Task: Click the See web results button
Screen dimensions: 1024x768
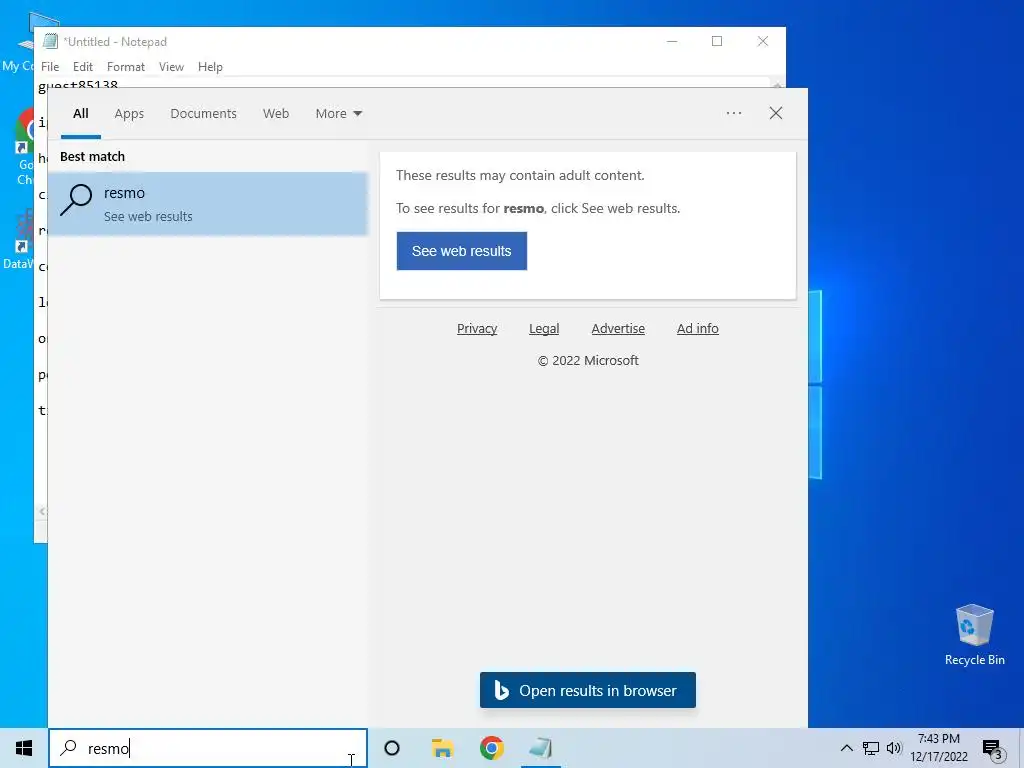Action: point(462,251)
